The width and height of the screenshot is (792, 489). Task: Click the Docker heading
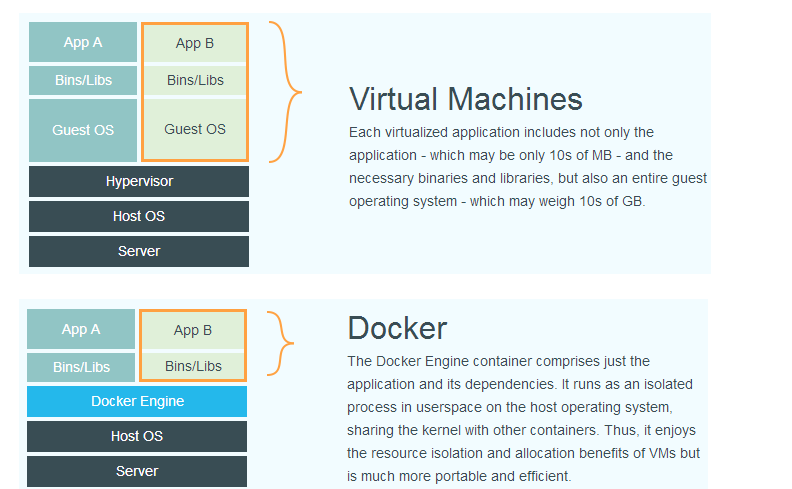coord(398,328)
